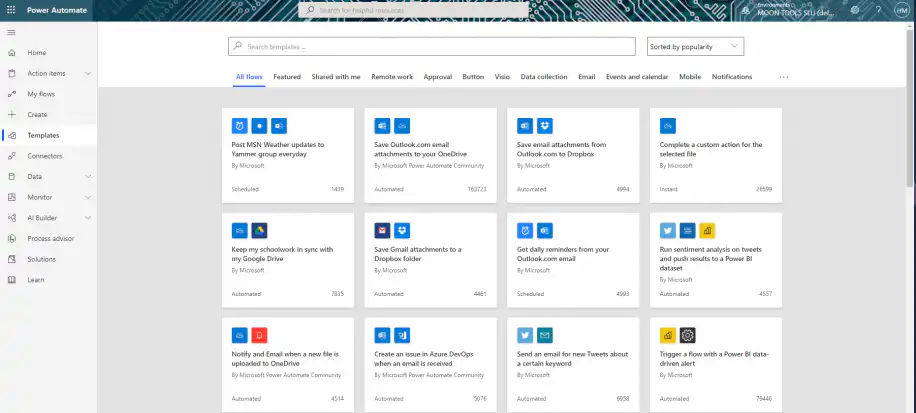The width and height of the screenshot is (916, 413).
Task: Click the red notification icon on OneDrive card
Action: click(259, 335)
